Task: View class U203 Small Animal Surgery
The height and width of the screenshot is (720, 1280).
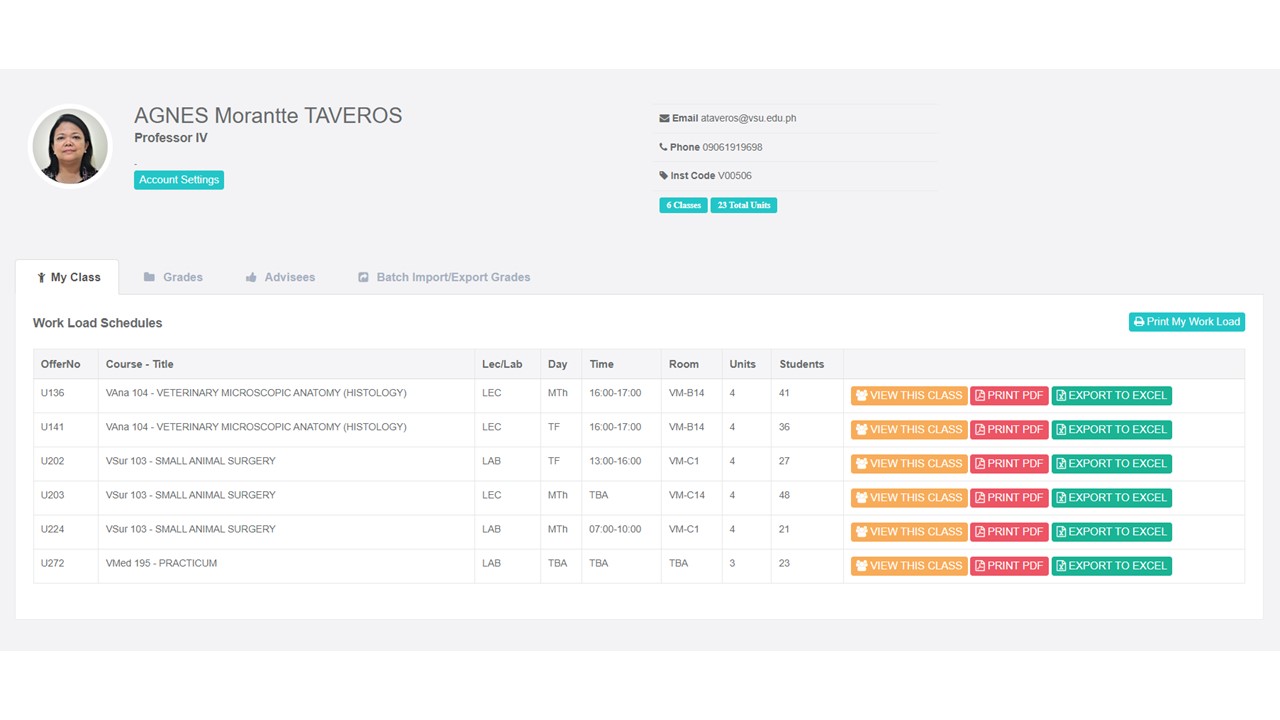Action: 908,497
